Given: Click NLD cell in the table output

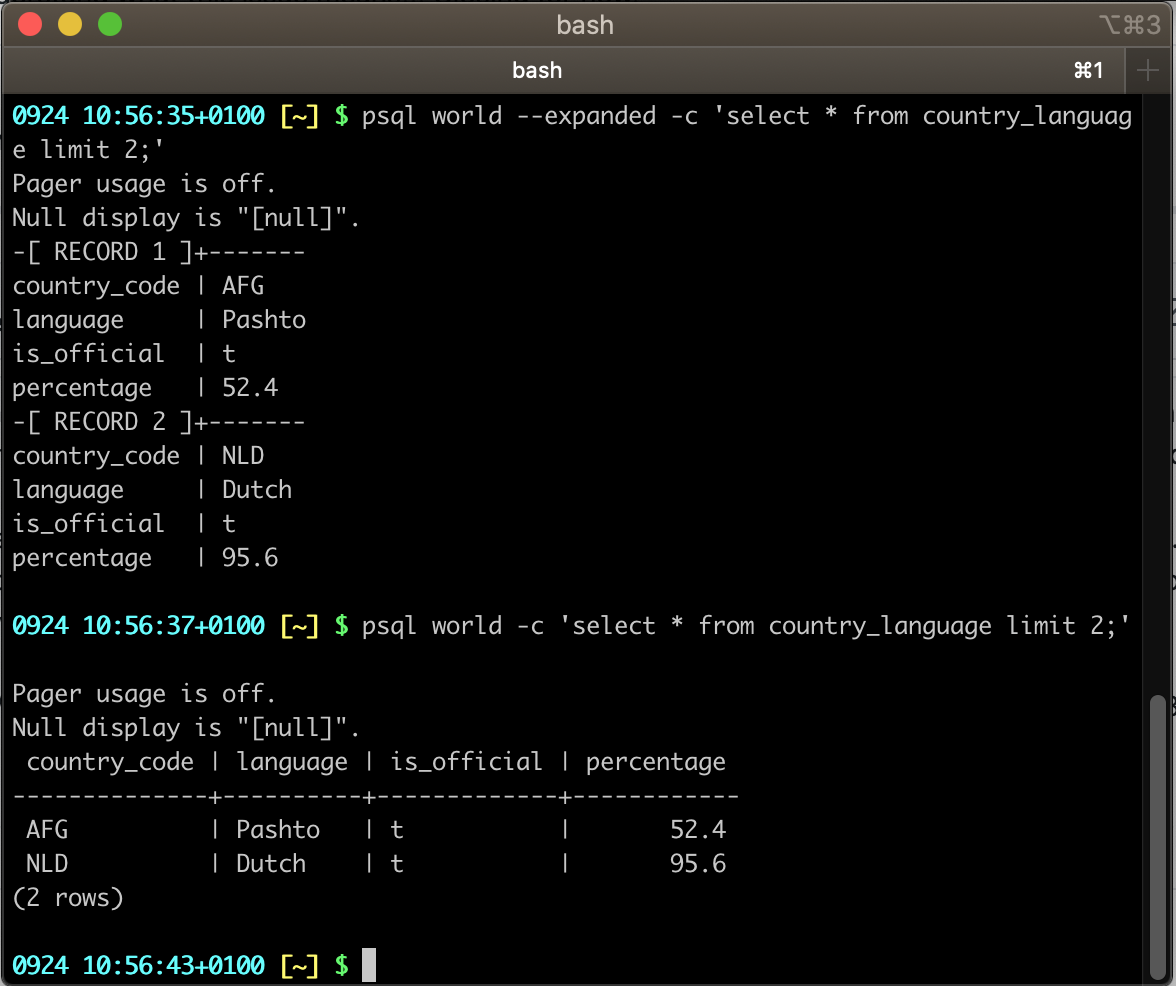Looking at the screenshot, I should click(47, 864).
